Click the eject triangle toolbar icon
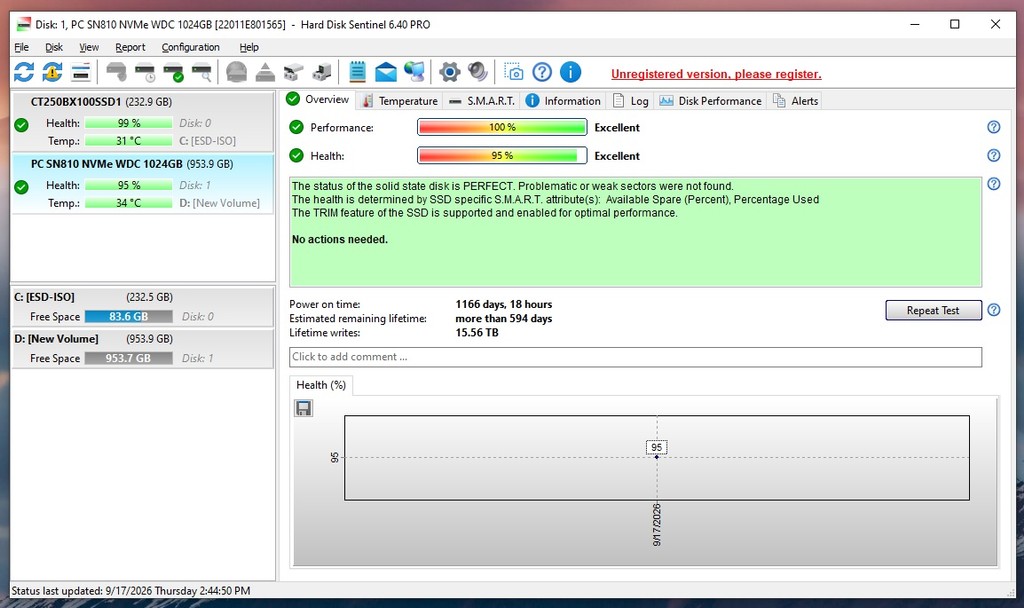The height and width of the screenshot is (608, 1024). (x=264, y=72)
